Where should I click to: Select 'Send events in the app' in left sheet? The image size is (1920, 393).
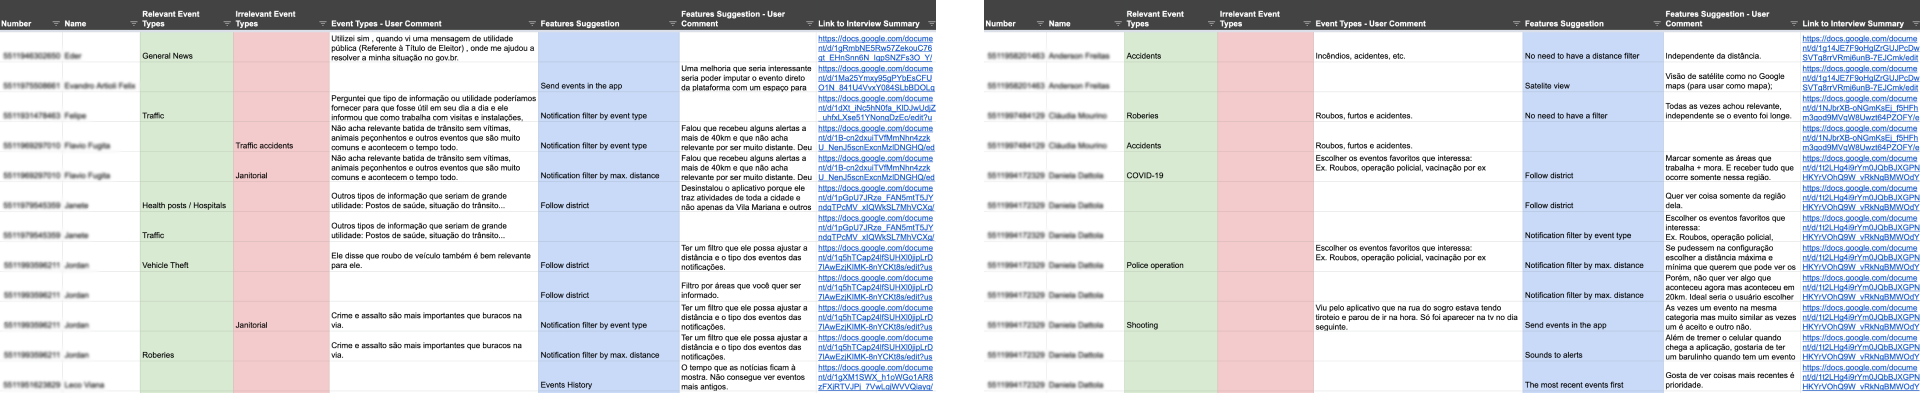608,77
